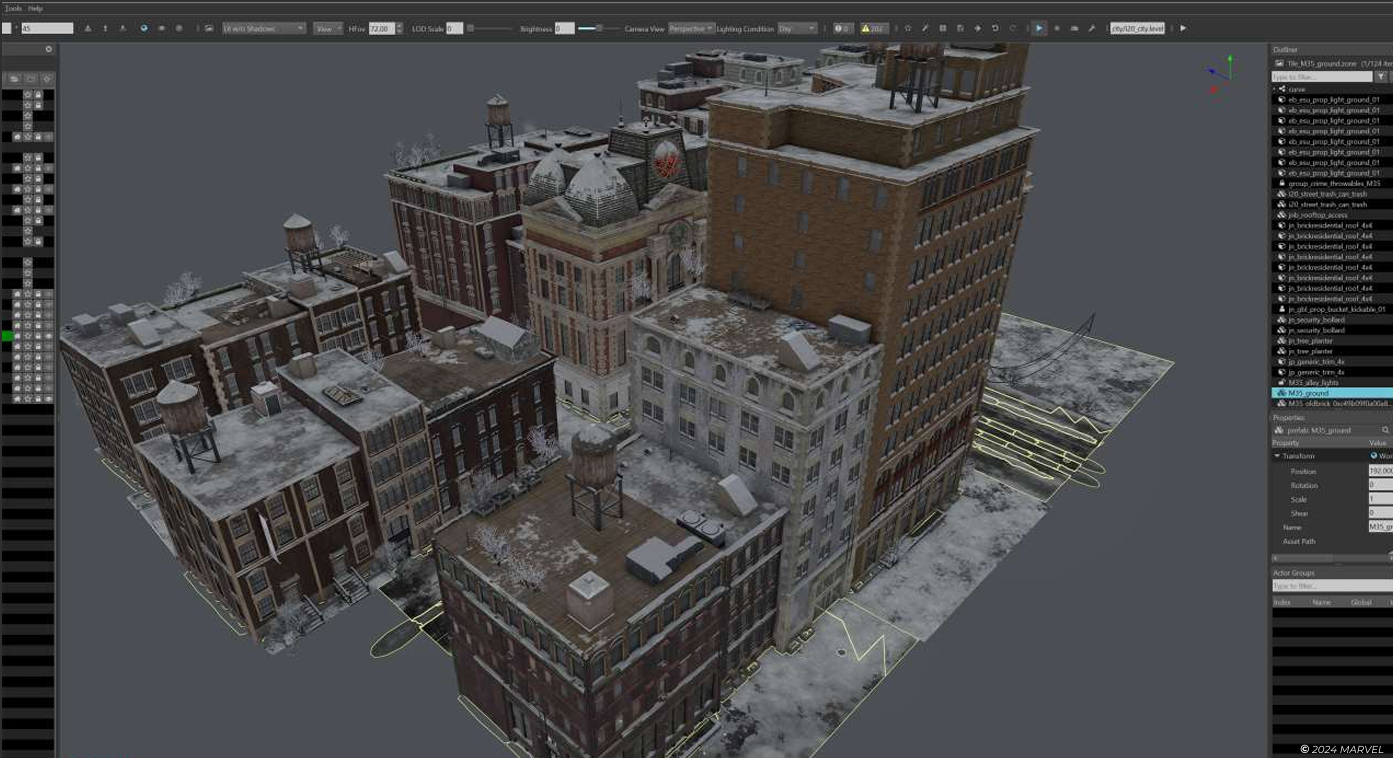Click the Brightness value field

point(564,29)
